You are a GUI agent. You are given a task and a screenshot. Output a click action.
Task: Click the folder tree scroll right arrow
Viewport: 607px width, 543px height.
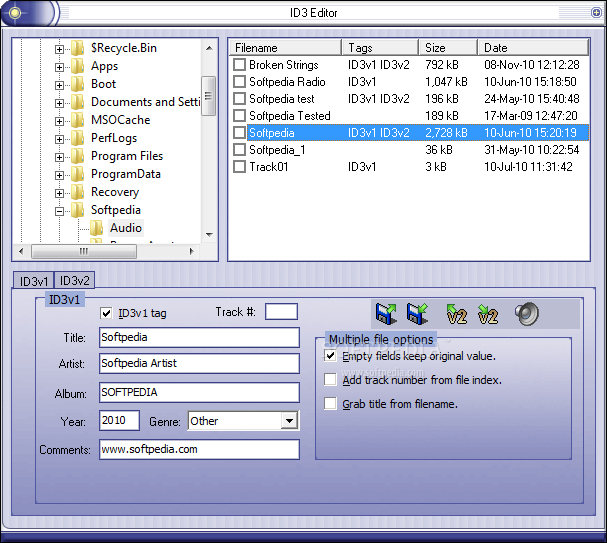click(192, 251)
